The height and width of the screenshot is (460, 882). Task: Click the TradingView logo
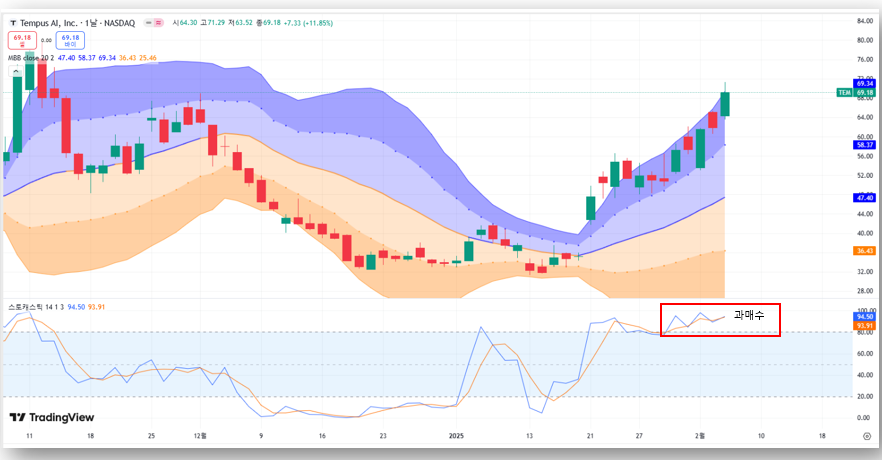point(52,417)
